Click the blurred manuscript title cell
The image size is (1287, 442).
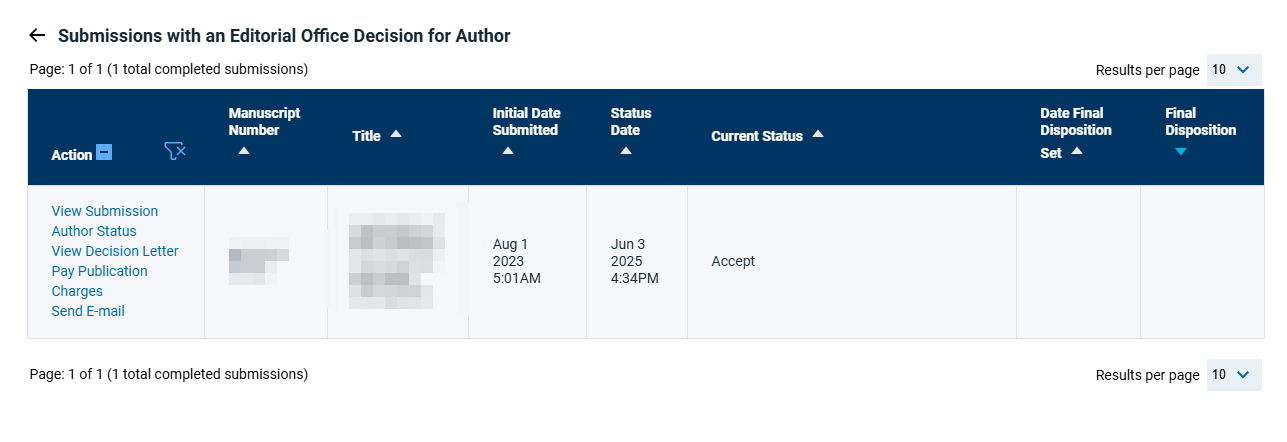point(397,262)
